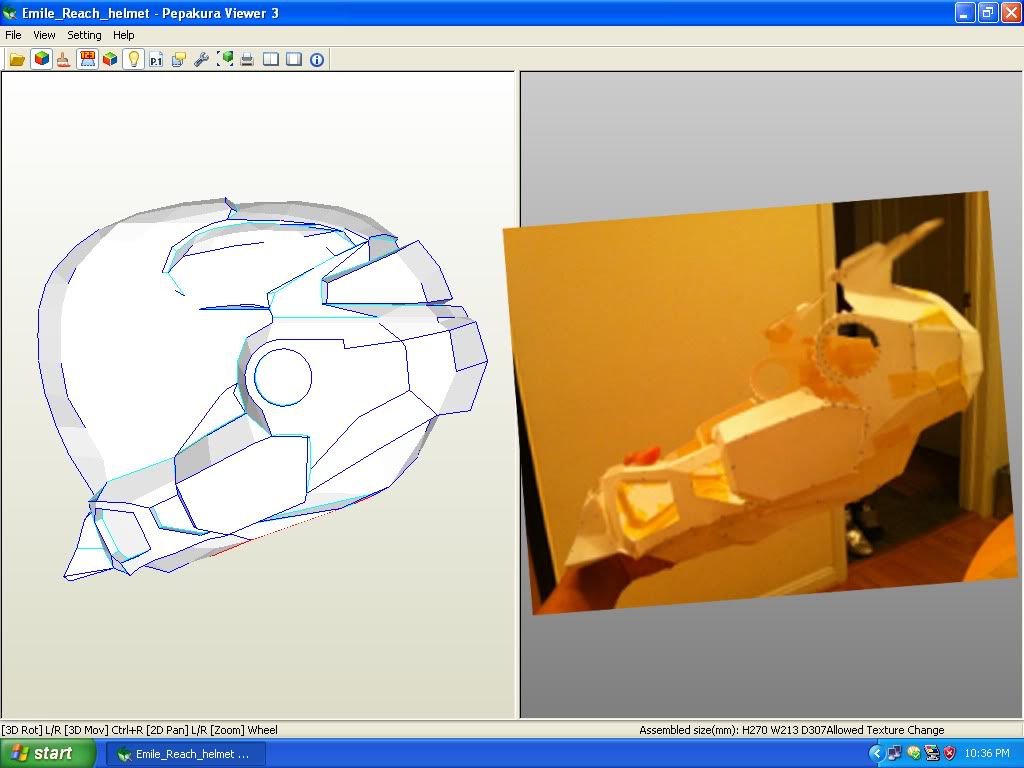Click the Pepakura title bar app icon
The image size is (1024, 768).
[x=10, y=12]
